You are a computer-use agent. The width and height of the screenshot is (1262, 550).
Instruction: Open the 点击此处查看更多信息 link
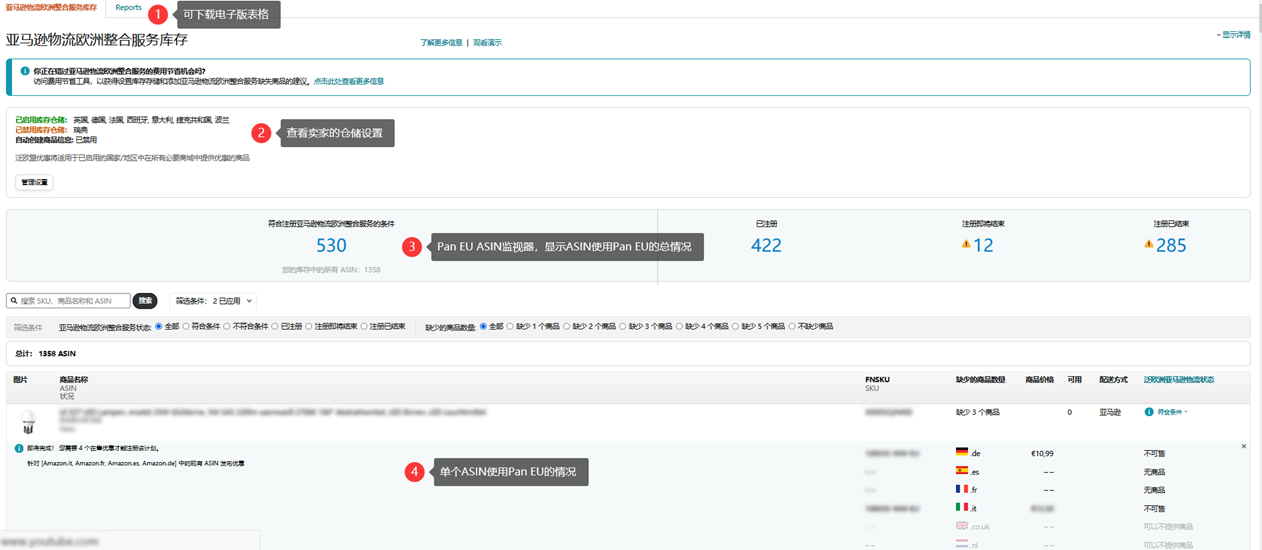(349, 81)
